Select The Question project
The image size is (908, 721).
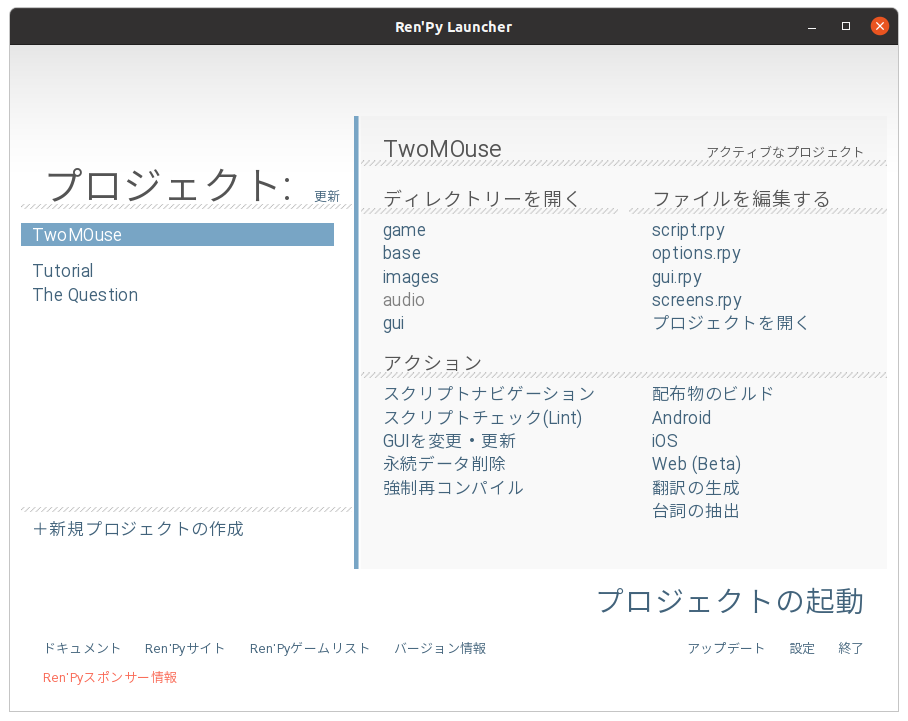pyautogui.click(x=85, y=295)
